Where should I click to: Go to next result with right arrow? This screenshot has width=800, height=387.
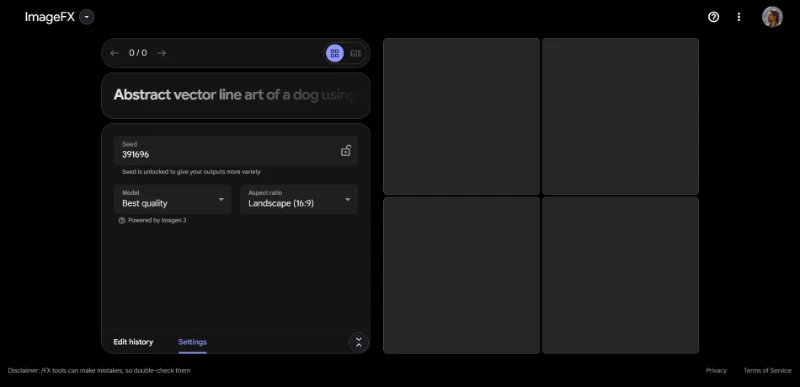tap(162, 53)
